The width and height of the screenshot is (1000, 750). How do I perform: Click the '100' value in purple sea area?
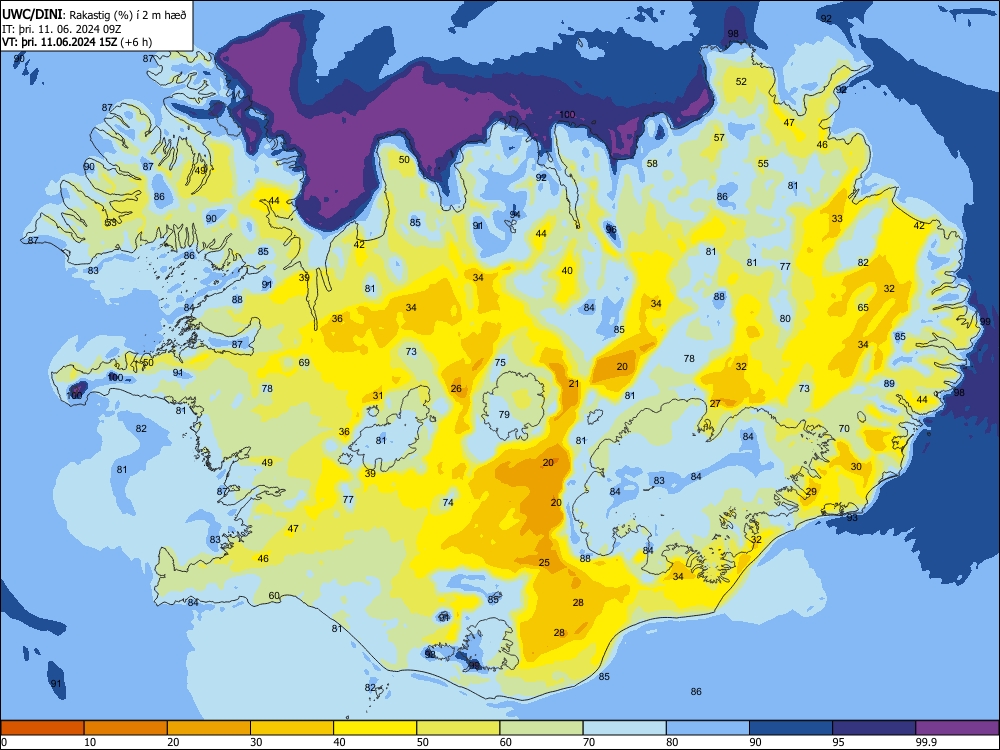click(x=567, y=115)
